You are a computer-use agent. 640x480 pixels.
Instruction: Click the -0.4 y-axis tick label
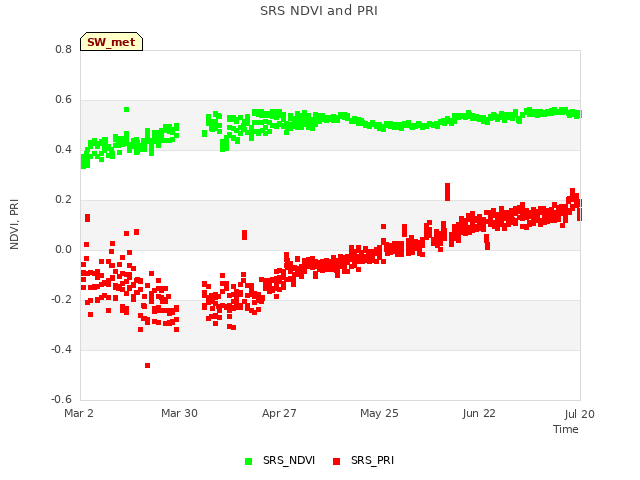click(61, 349)
